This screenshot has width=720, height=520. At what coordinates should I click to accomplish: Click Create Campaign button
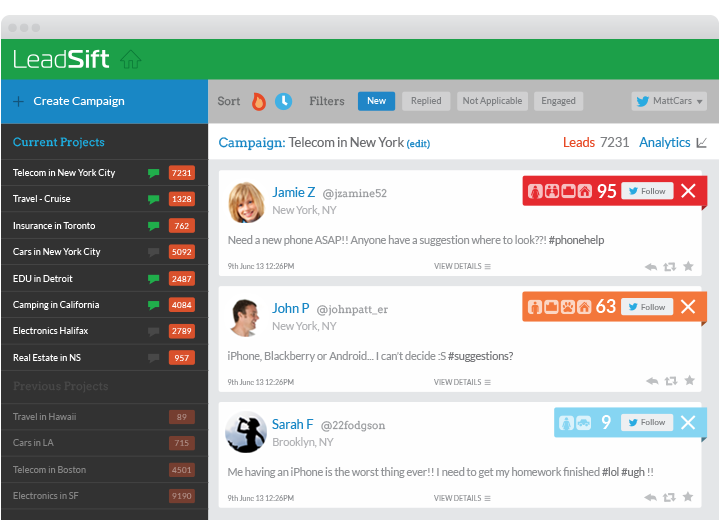(x=105, y=102)
